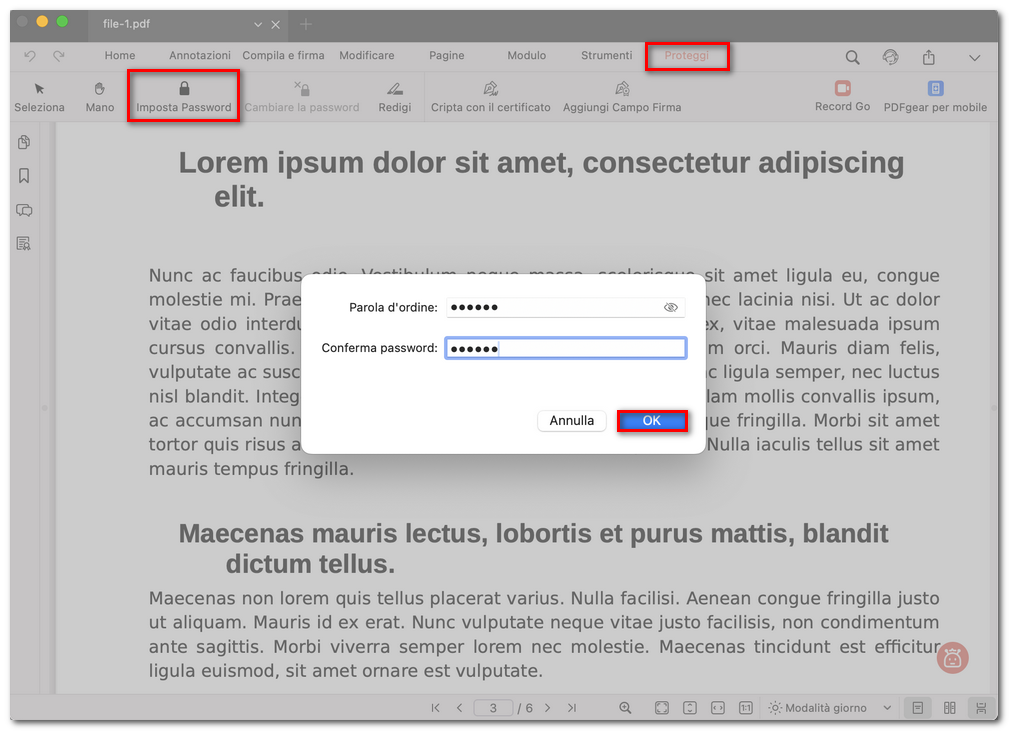
Task: Click Cripta con il certificato
Action: (490, 96)
